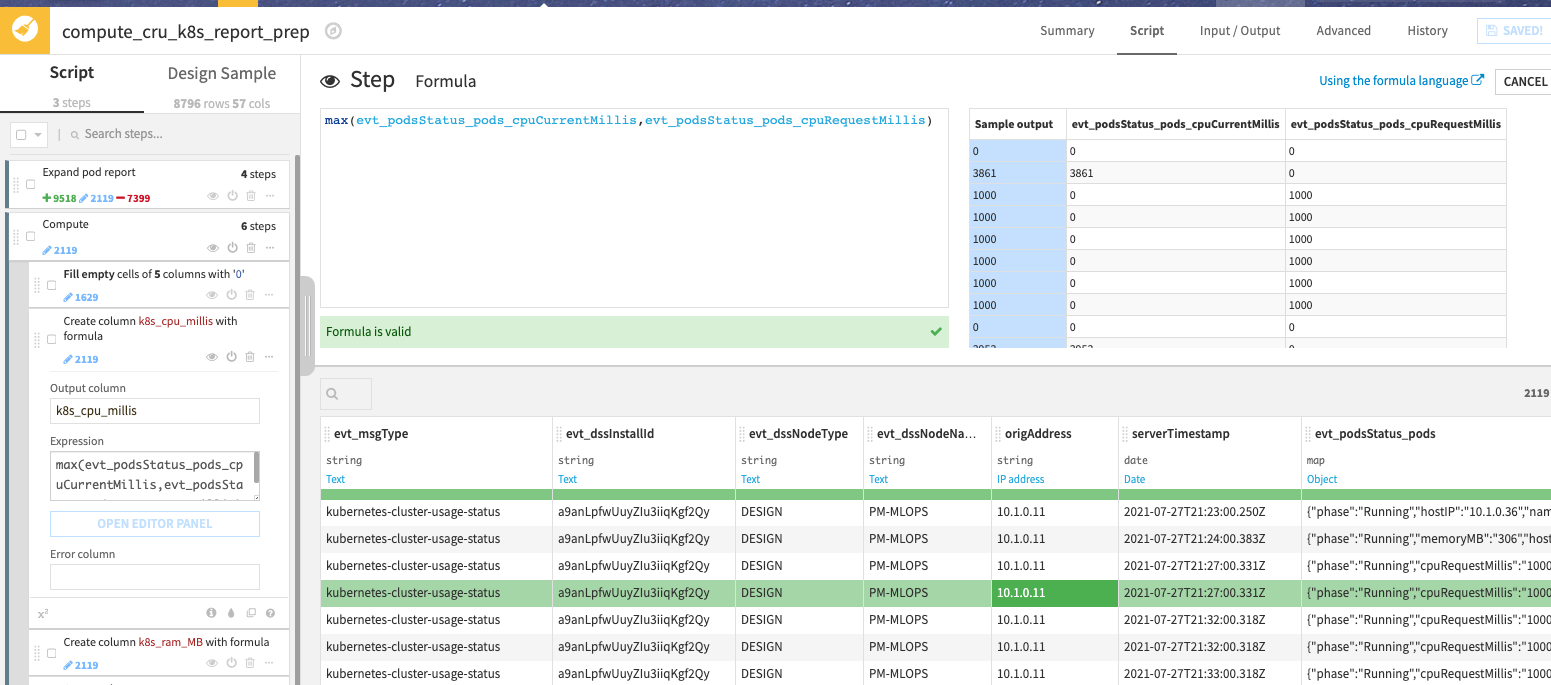Click the Dataiku prepare recipe broom icon
The height and width of the screenshot is (685, 1551).
(x=24, y=29)
